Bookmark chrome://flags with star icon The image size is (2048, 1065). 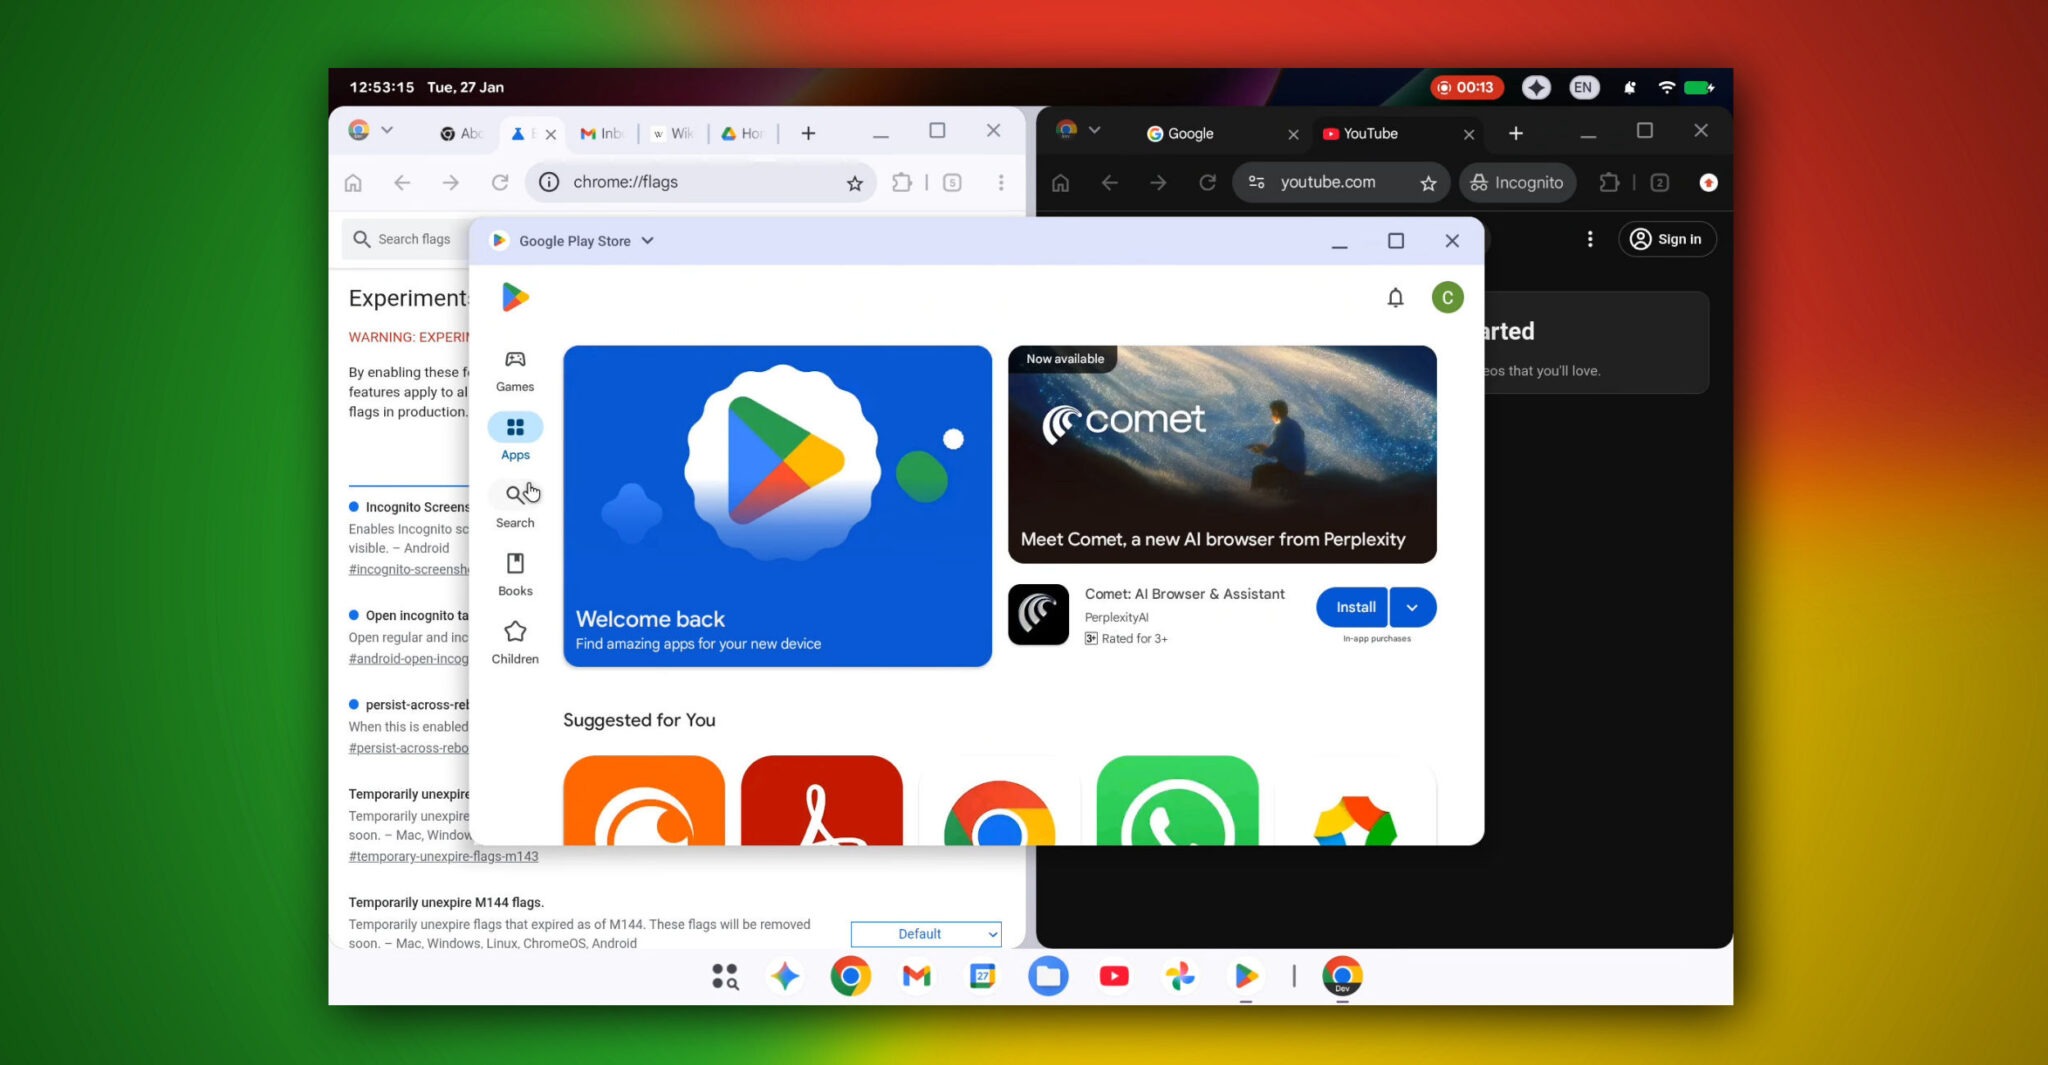[x=854, y=183]
